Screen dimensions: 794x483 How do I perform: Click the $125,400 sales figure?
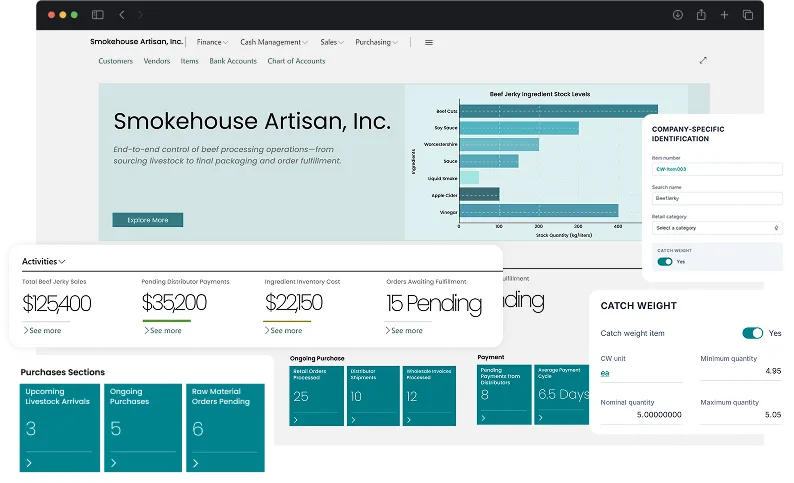pos(57,304)
